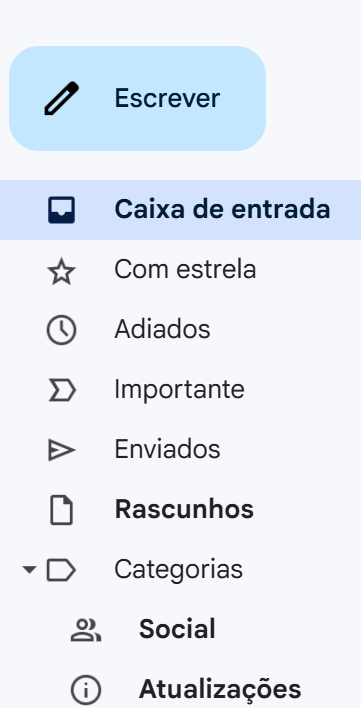
Task: Click the Rascunhos document icon
Action: [61, 510]
